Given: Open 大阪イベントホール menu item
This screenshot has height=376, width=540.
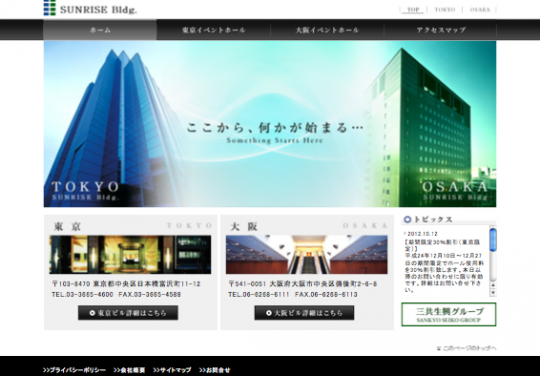Looking at the screenshot, I should [327, 30].
